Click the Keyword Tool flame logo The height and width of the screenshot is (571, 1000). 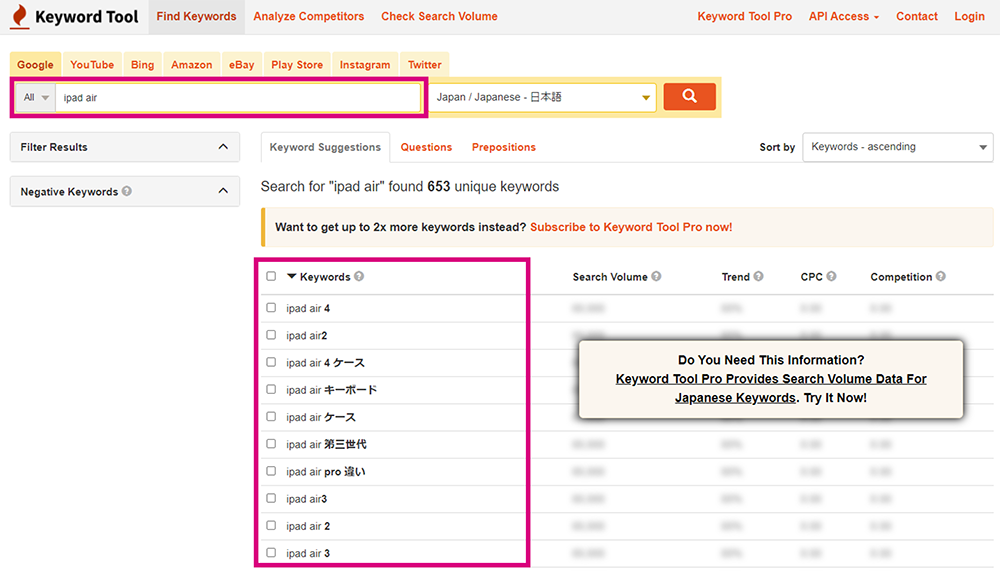click(20, 17)
